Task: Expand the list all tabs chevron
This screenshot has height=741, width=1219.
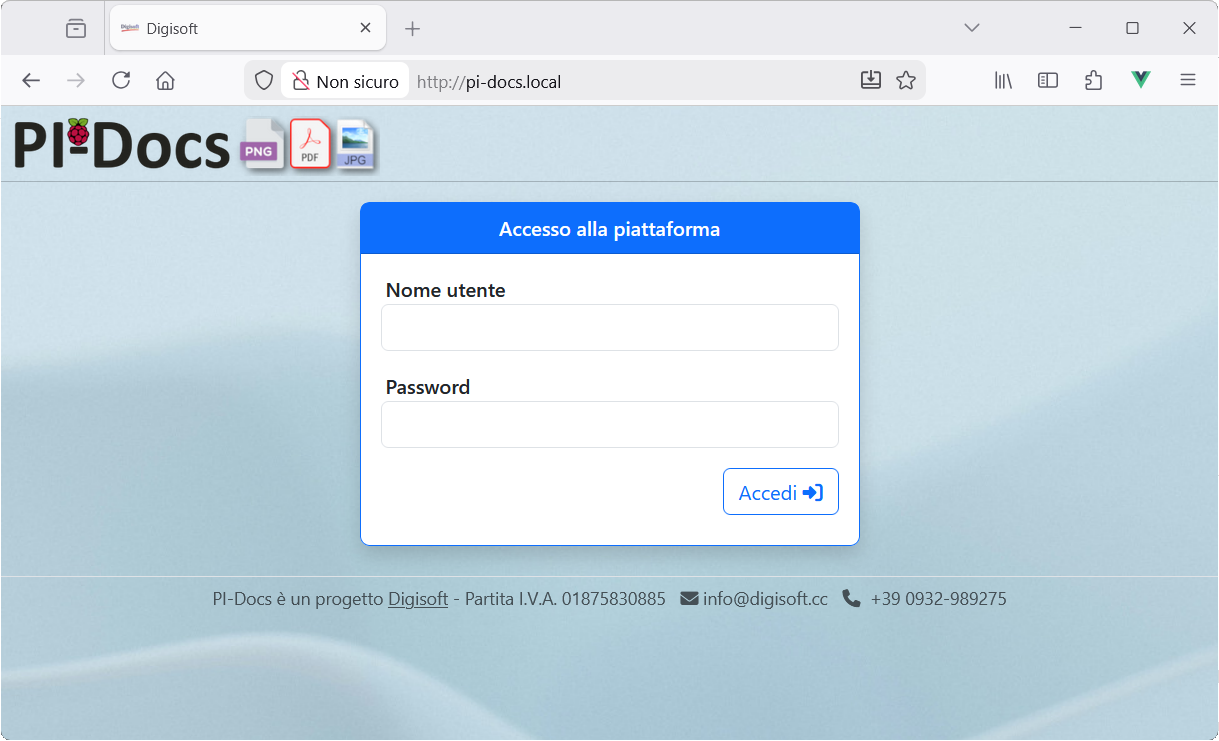Action: pyautogui.click(x=972, y=28)
